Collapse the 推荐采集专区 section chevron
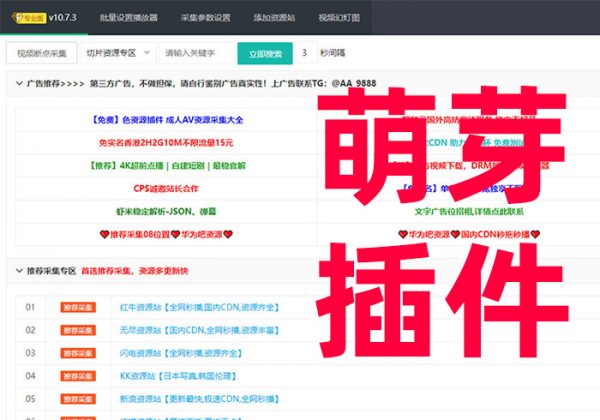This screenshot has width=600, height=420. point(20,270)
